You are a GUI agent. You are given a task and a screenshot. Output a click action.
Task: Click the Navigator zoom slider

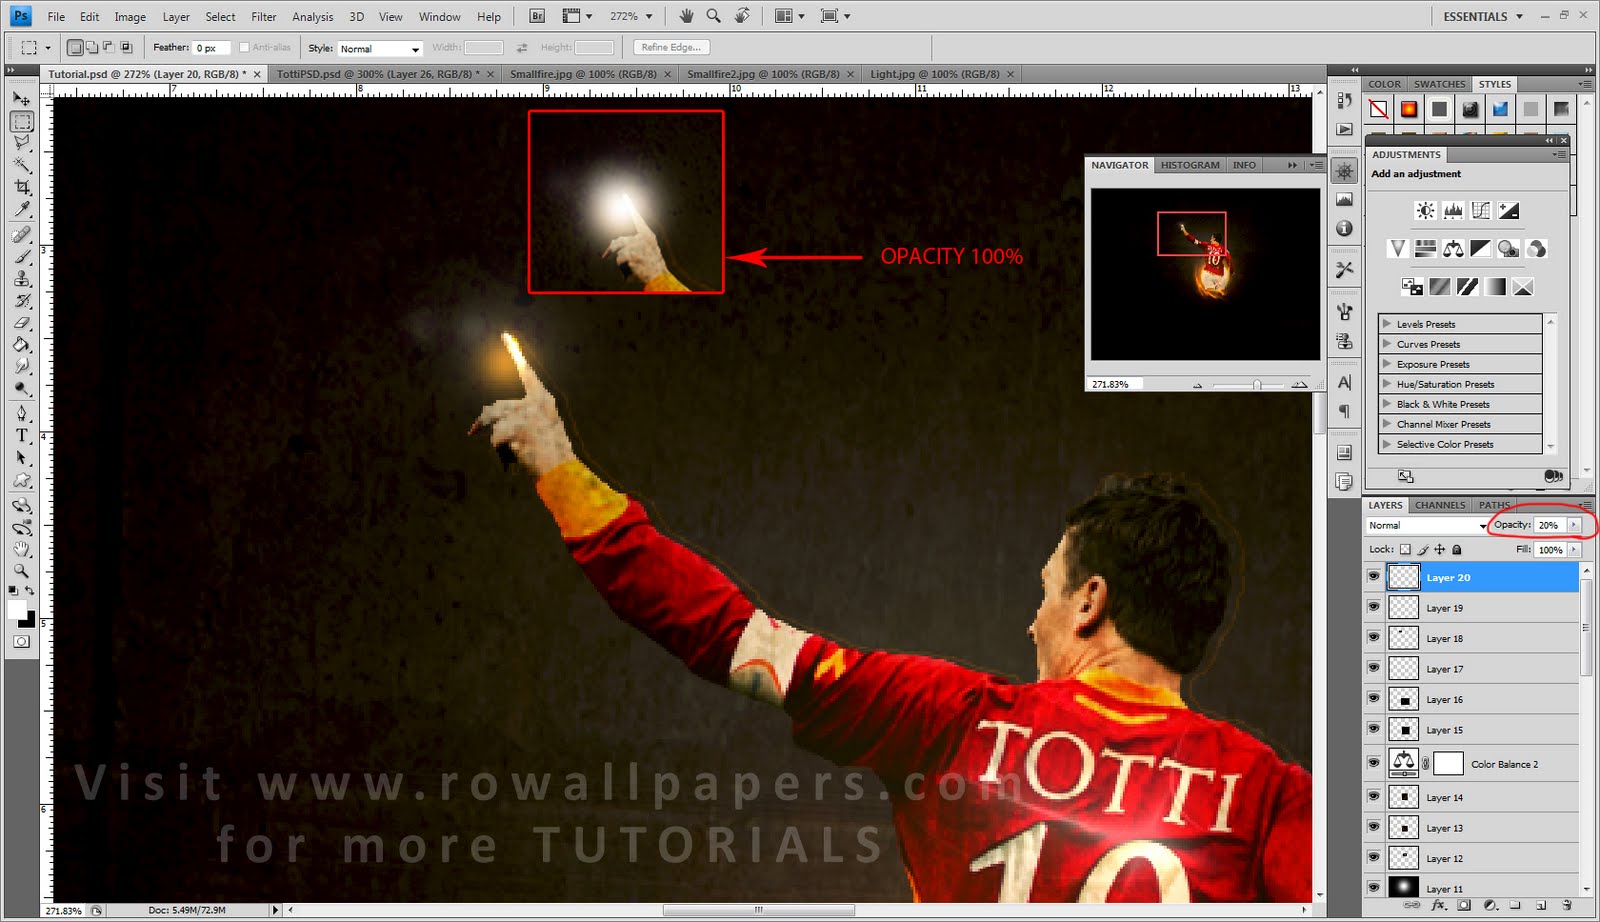(x=1256, y=385)
